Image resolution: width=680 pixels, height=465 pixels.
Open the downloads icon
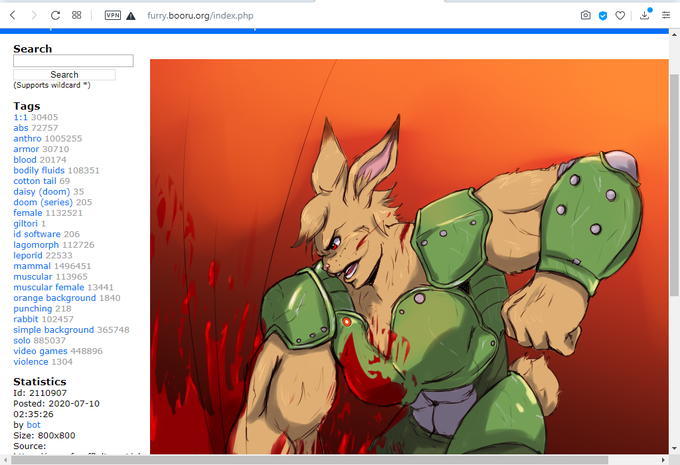[644, 15]
